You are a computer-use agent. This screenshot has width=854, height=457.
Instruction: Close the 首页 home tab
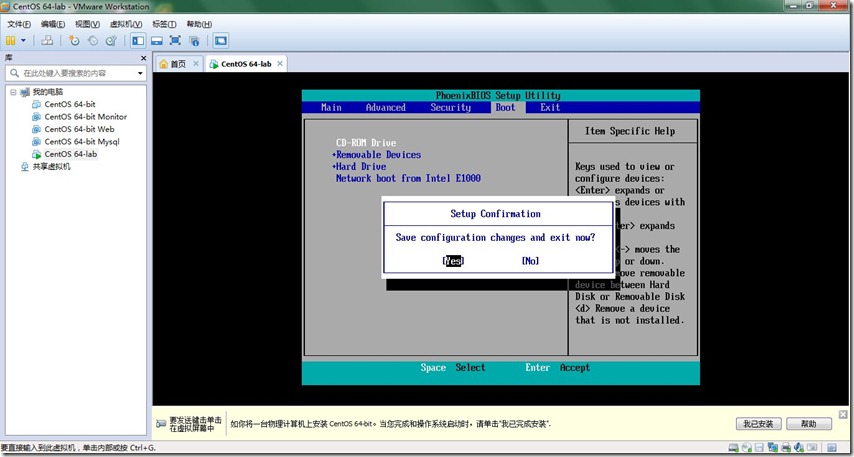(196, 64)
